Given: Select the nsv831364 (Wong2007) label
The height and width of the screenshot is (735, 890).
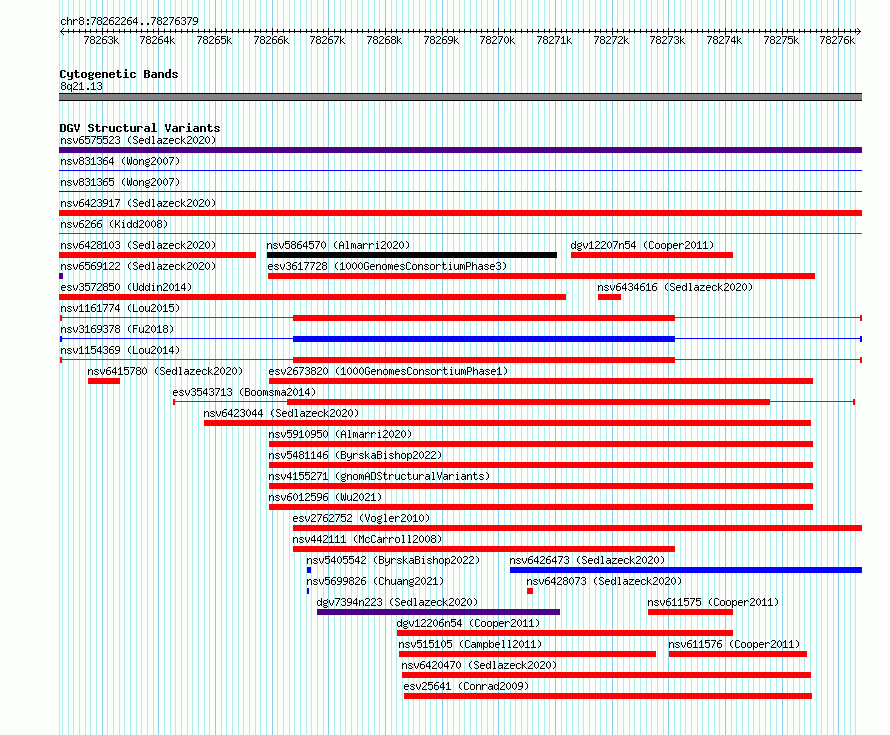Looking at the screenshot, I should (x=120, y=161).
